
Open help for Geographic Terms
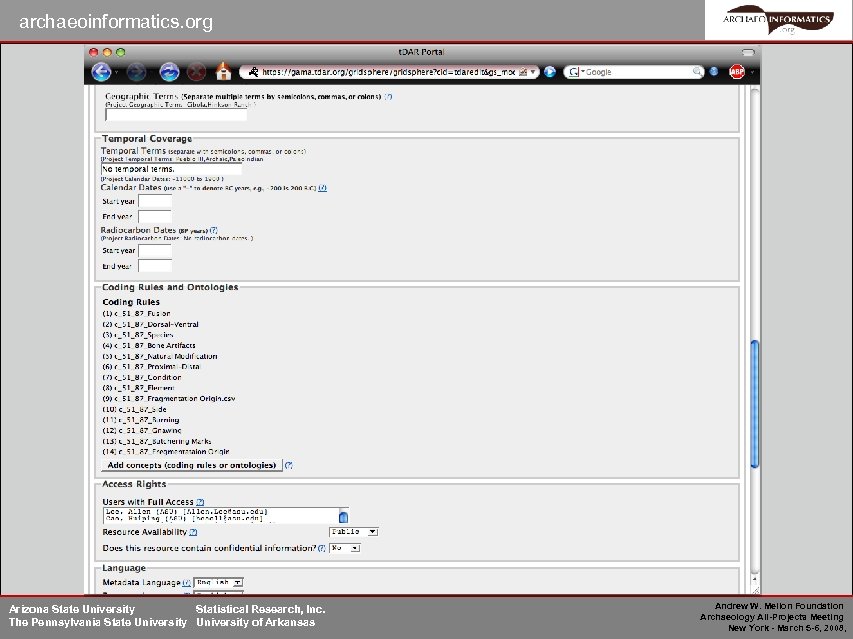tap(388, 96)
